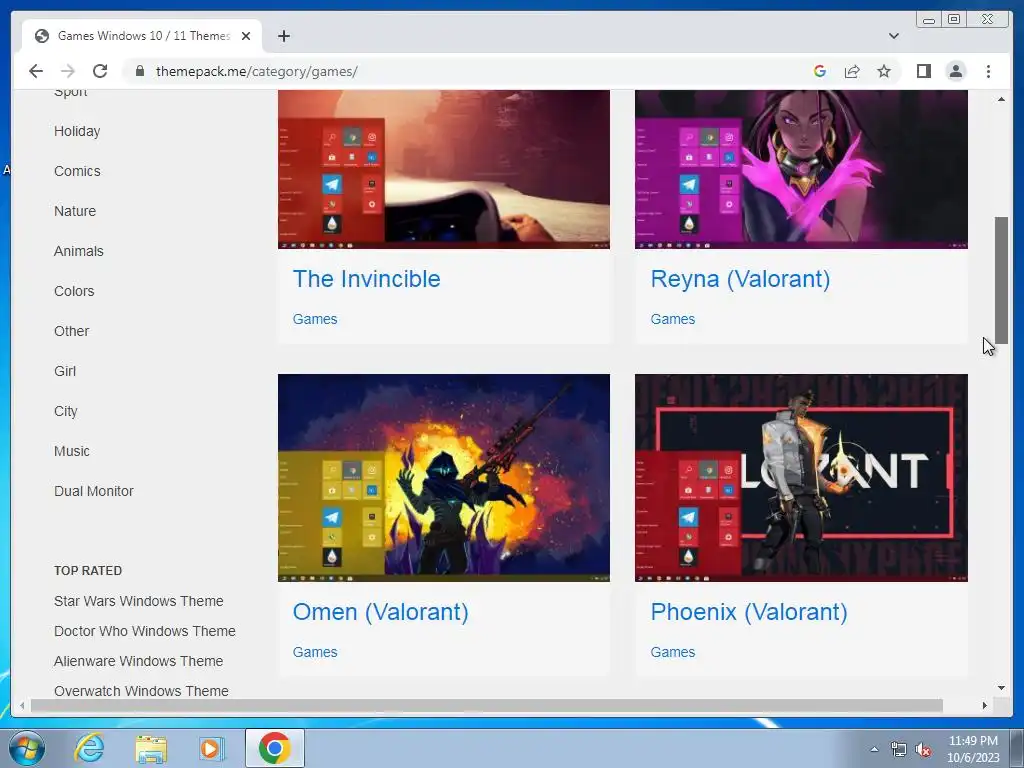
Task: Open Overwatch Windows Theme link
Action: 141,691
